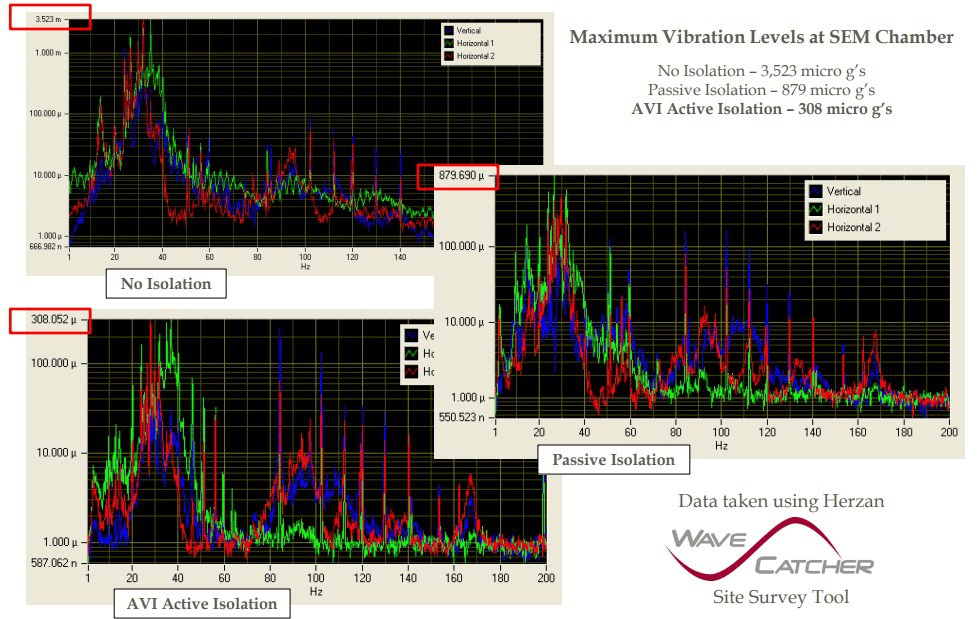The height and width of the screenshot is (619, 977).
Task: Click red Horizontal 2 swatch in Passive Isolation legend
Action: 815,227
